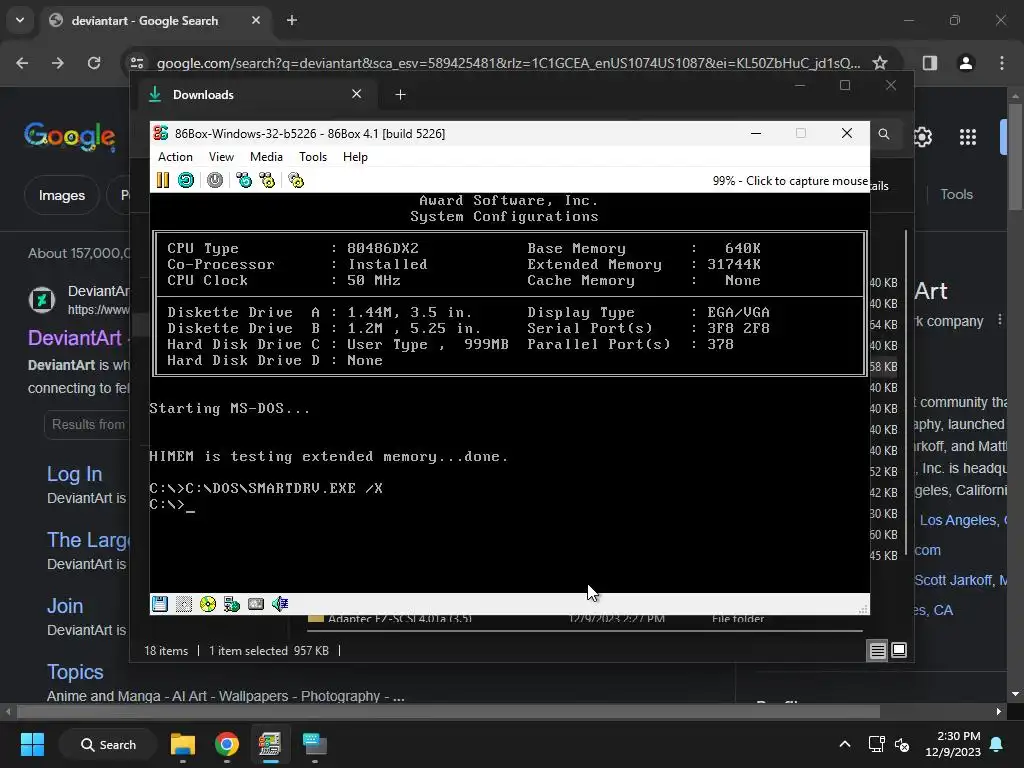Close the deviantart Google Search tab
Image resolution: width=1024 pixels, height=768 pixels.
click(256, 20)
